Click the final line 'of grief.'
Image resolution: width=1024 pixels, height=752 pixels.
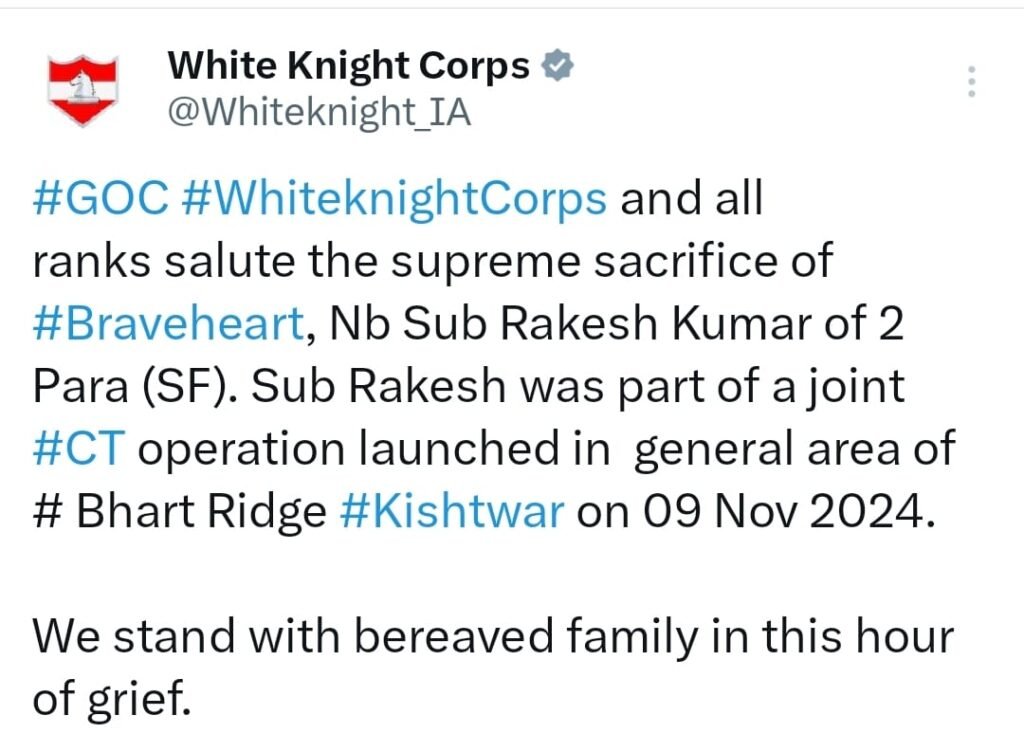coord(110,700)
